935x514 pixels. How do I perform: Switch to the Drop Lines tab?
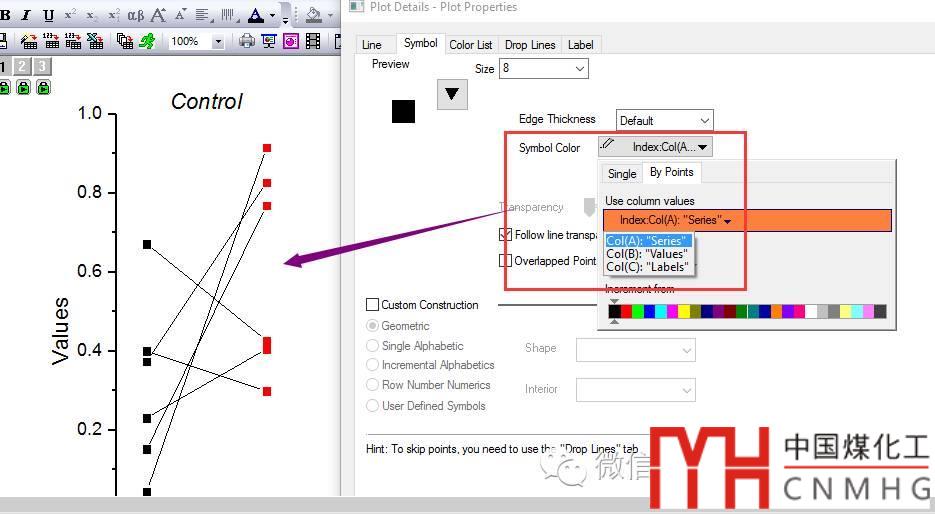(x=529, y=45)
